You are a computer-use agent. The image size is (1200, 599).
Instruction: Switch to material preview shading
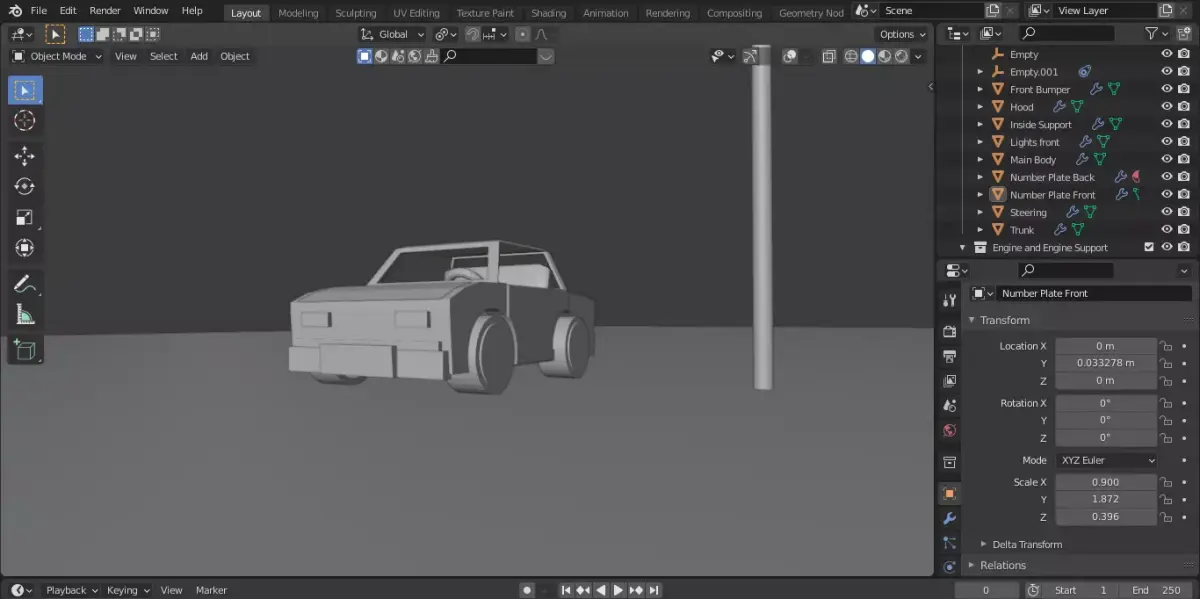[884, 56]
